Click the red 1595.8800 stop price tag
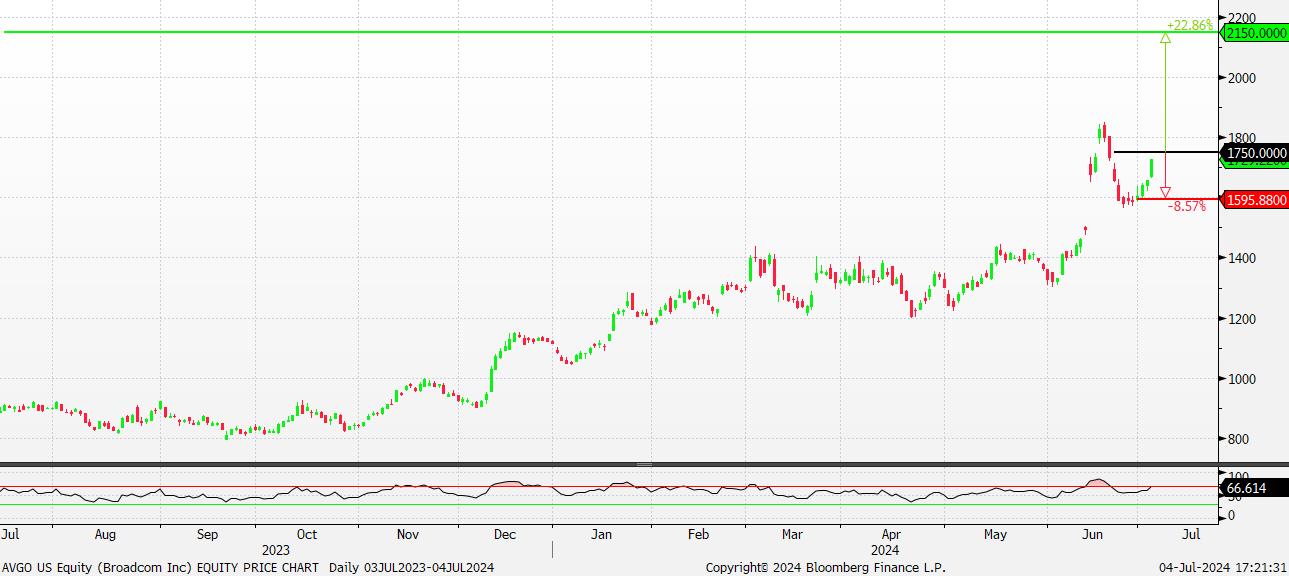 (x=1257, y=200)
